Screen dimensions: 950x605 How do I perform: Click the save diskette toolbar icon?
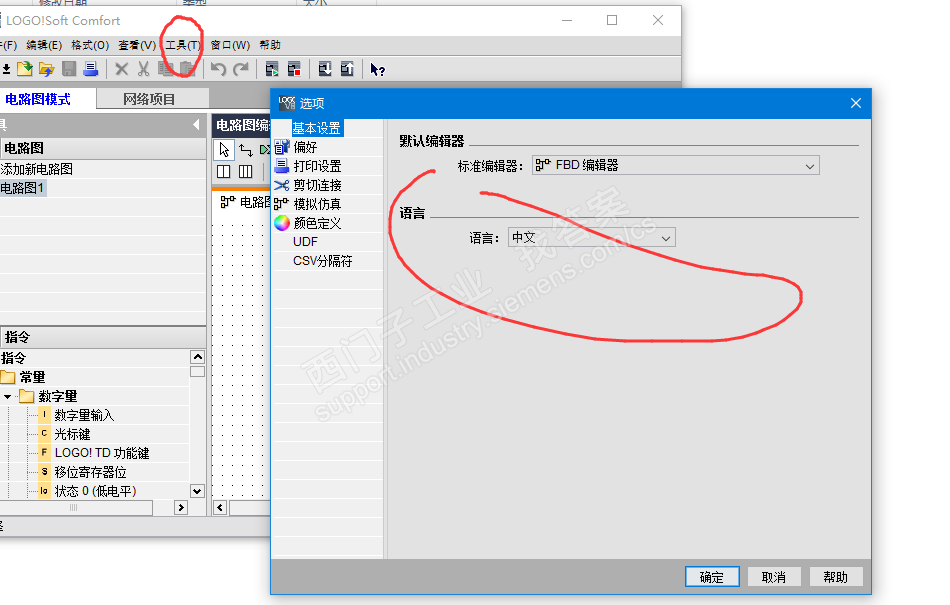(x=69, y=69)
